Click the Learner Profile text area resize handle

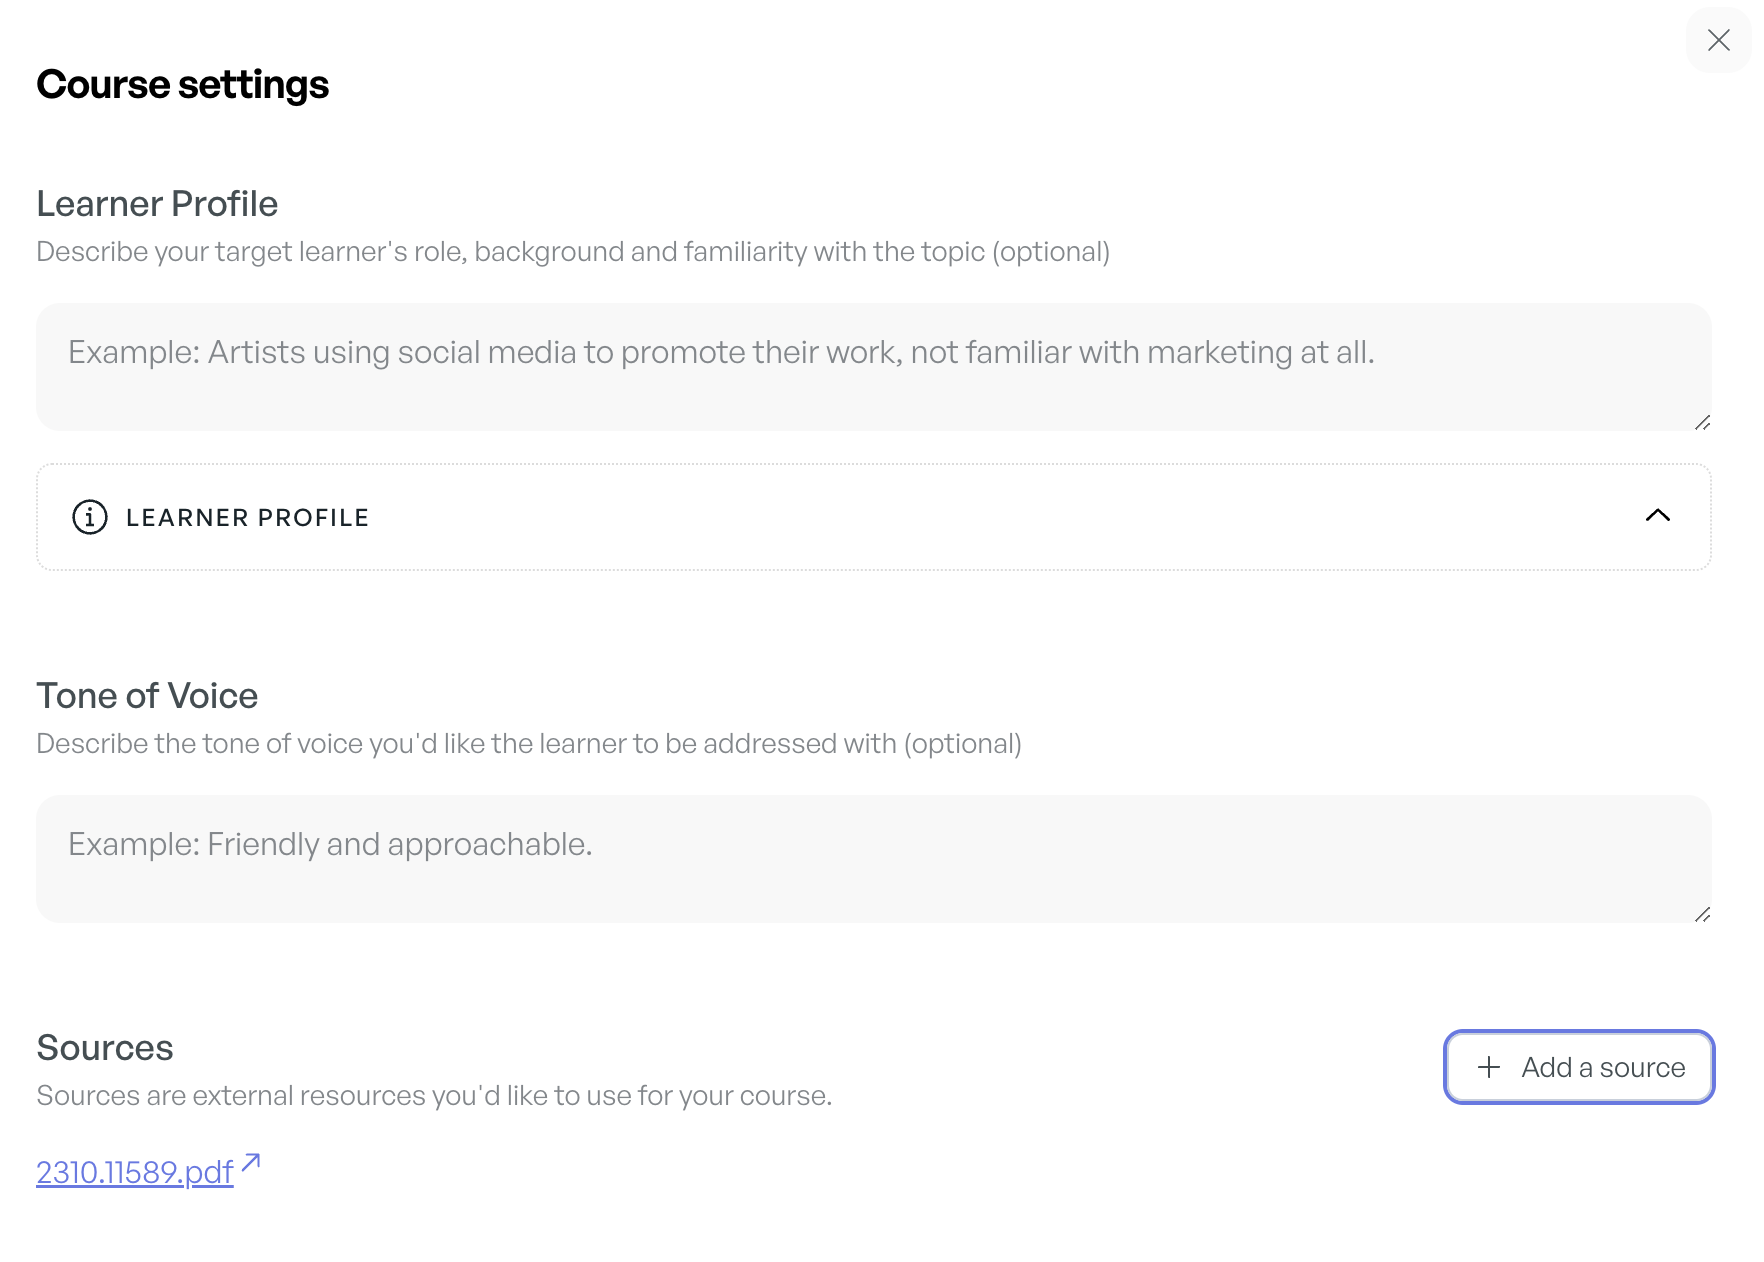click(1702, 423)
